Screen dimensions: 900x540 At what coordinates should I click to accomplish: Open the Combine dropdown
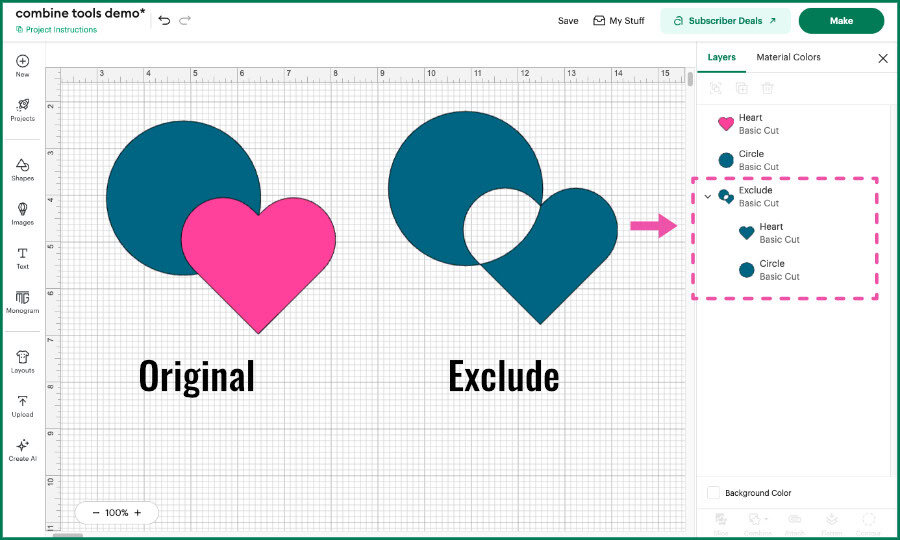coord(758,522)
